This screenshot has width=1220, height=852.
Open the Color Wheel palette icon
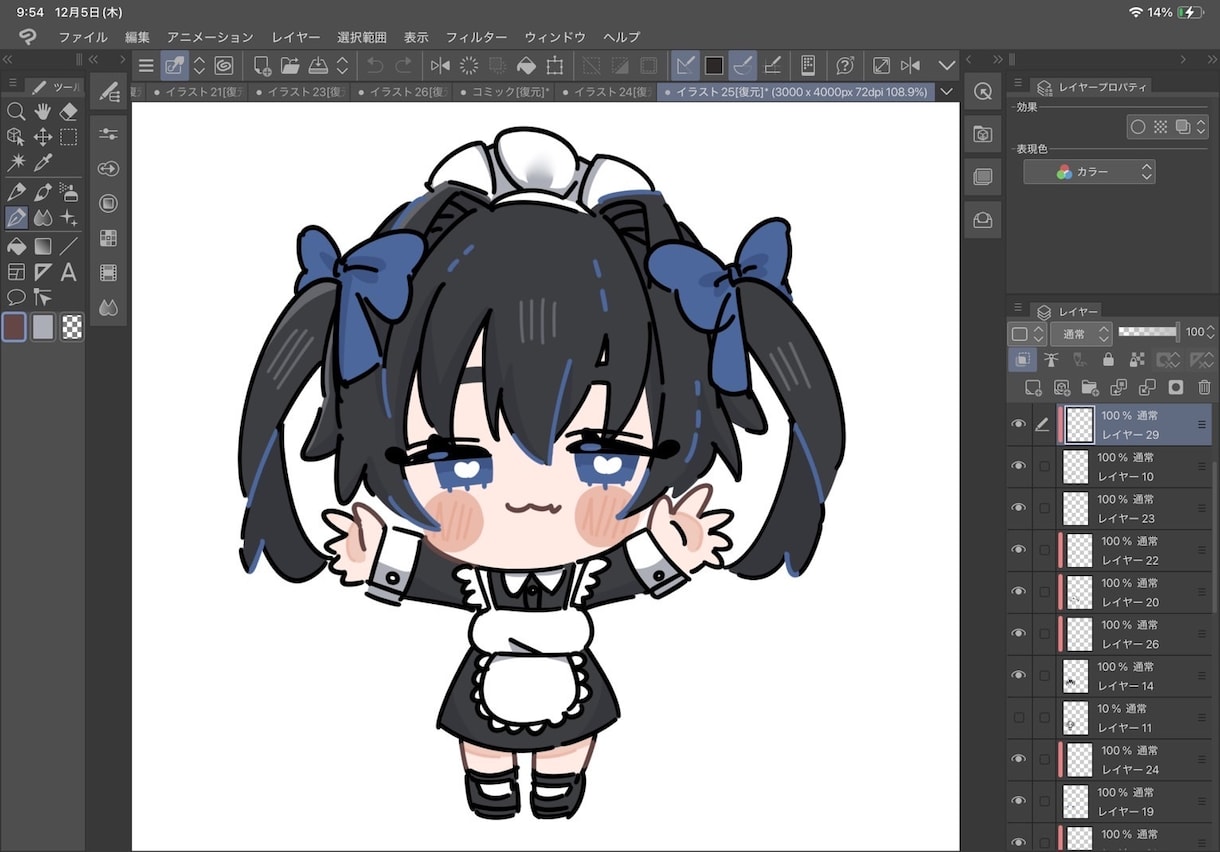coord(109,204)
